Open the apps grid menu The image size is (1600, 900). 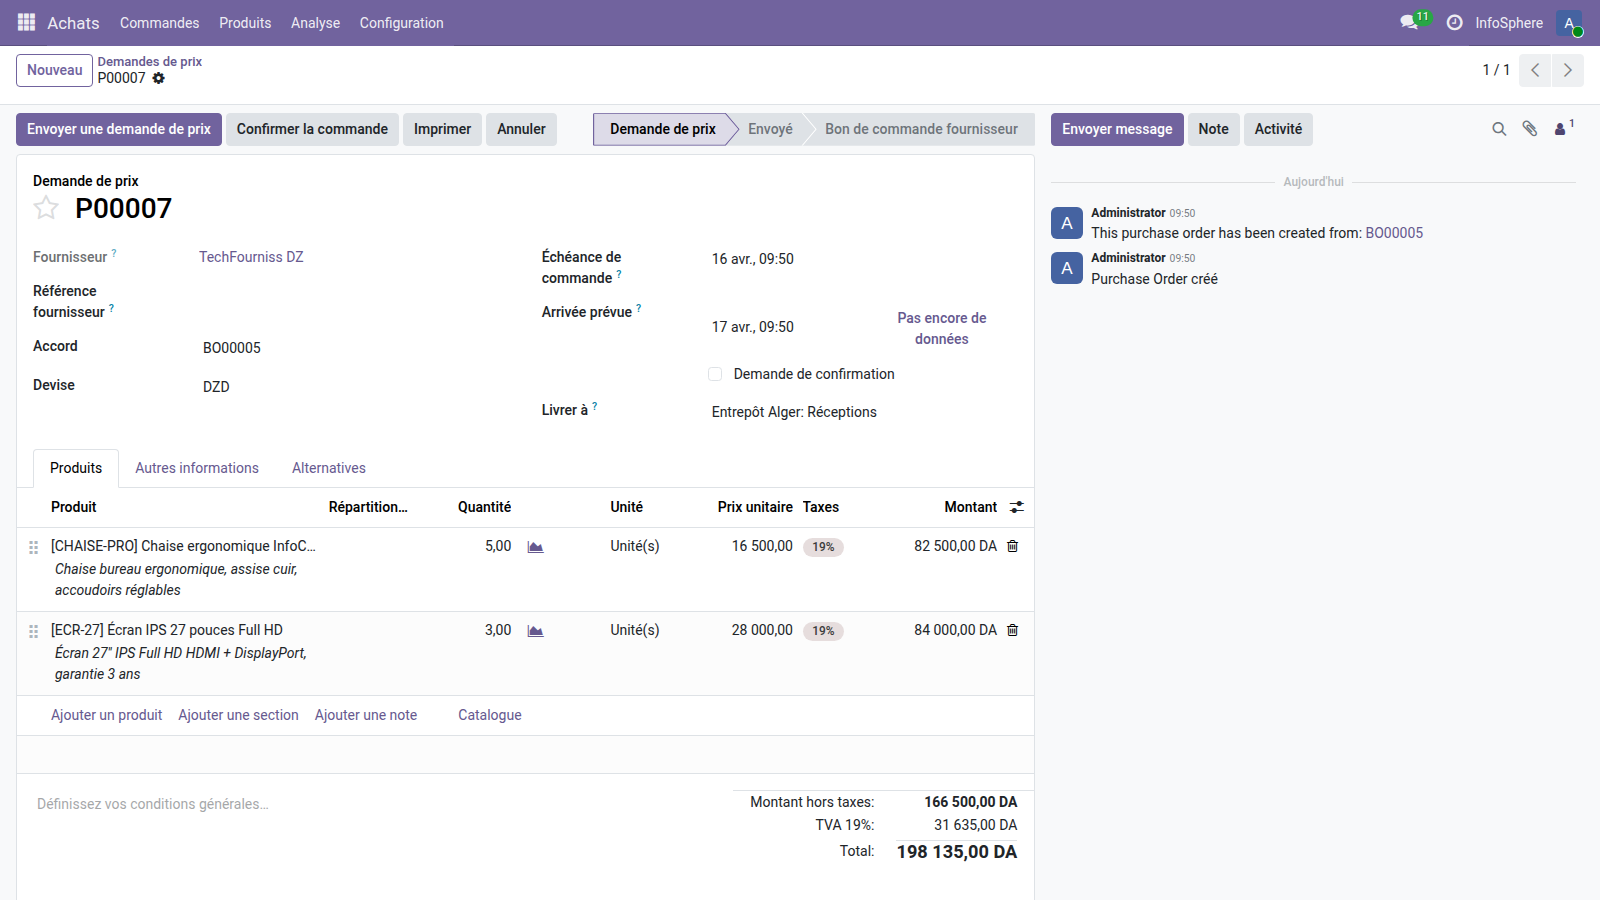click(x=26, y=22)
